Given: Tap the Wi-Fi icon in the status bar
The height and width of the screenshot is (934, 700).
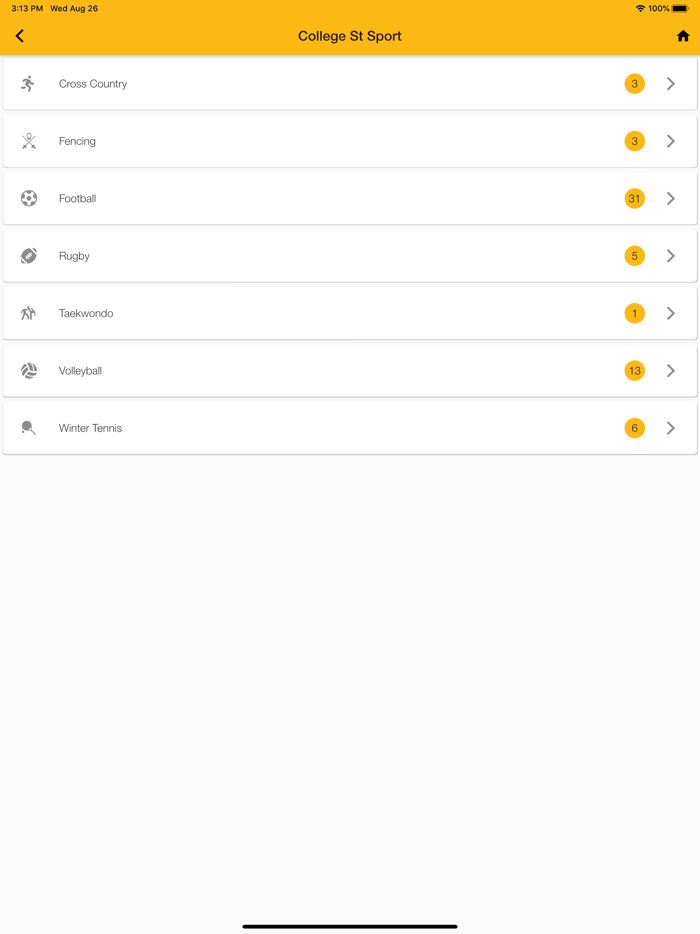Looking at the screenshot, I should coord(641,8).
